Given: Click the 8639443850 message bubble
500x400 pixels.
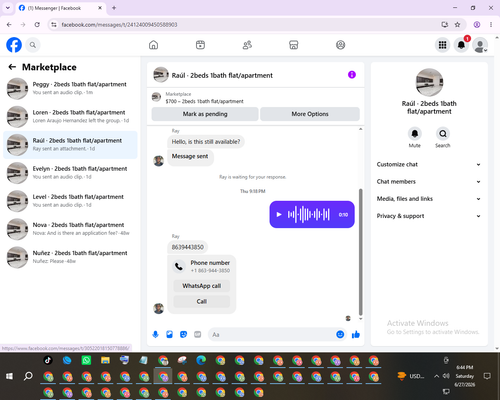Looking at the screenshot, I should [x=188, y=247].
